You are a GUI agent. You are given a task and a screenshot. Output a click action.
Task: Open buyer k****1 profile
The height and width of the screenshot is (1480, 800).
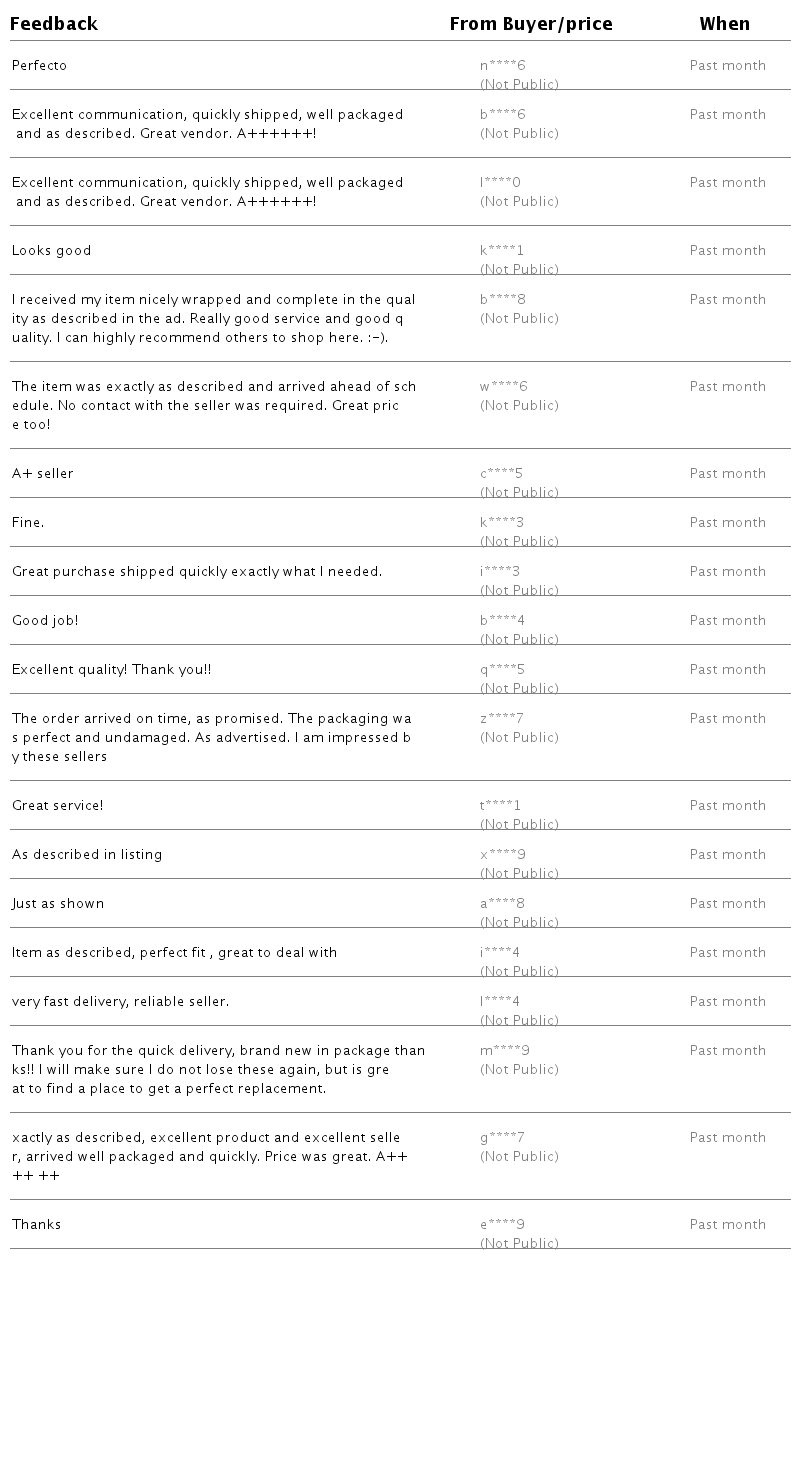(502, 251)
